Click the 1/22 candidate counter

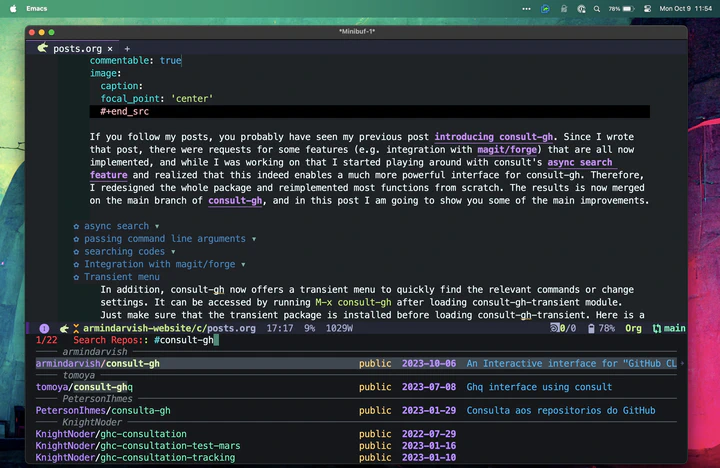click(x=46, y=340)
